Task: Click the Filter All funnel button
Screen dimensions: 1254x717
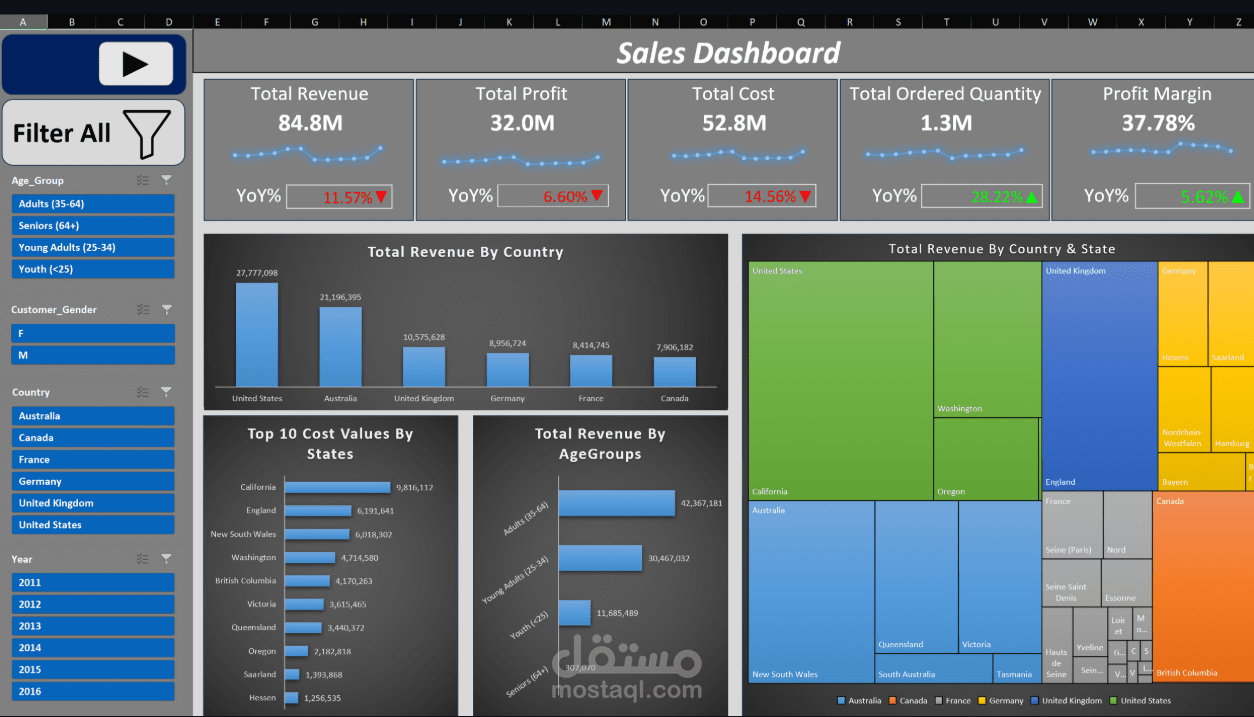Action: tap(93, 132)
